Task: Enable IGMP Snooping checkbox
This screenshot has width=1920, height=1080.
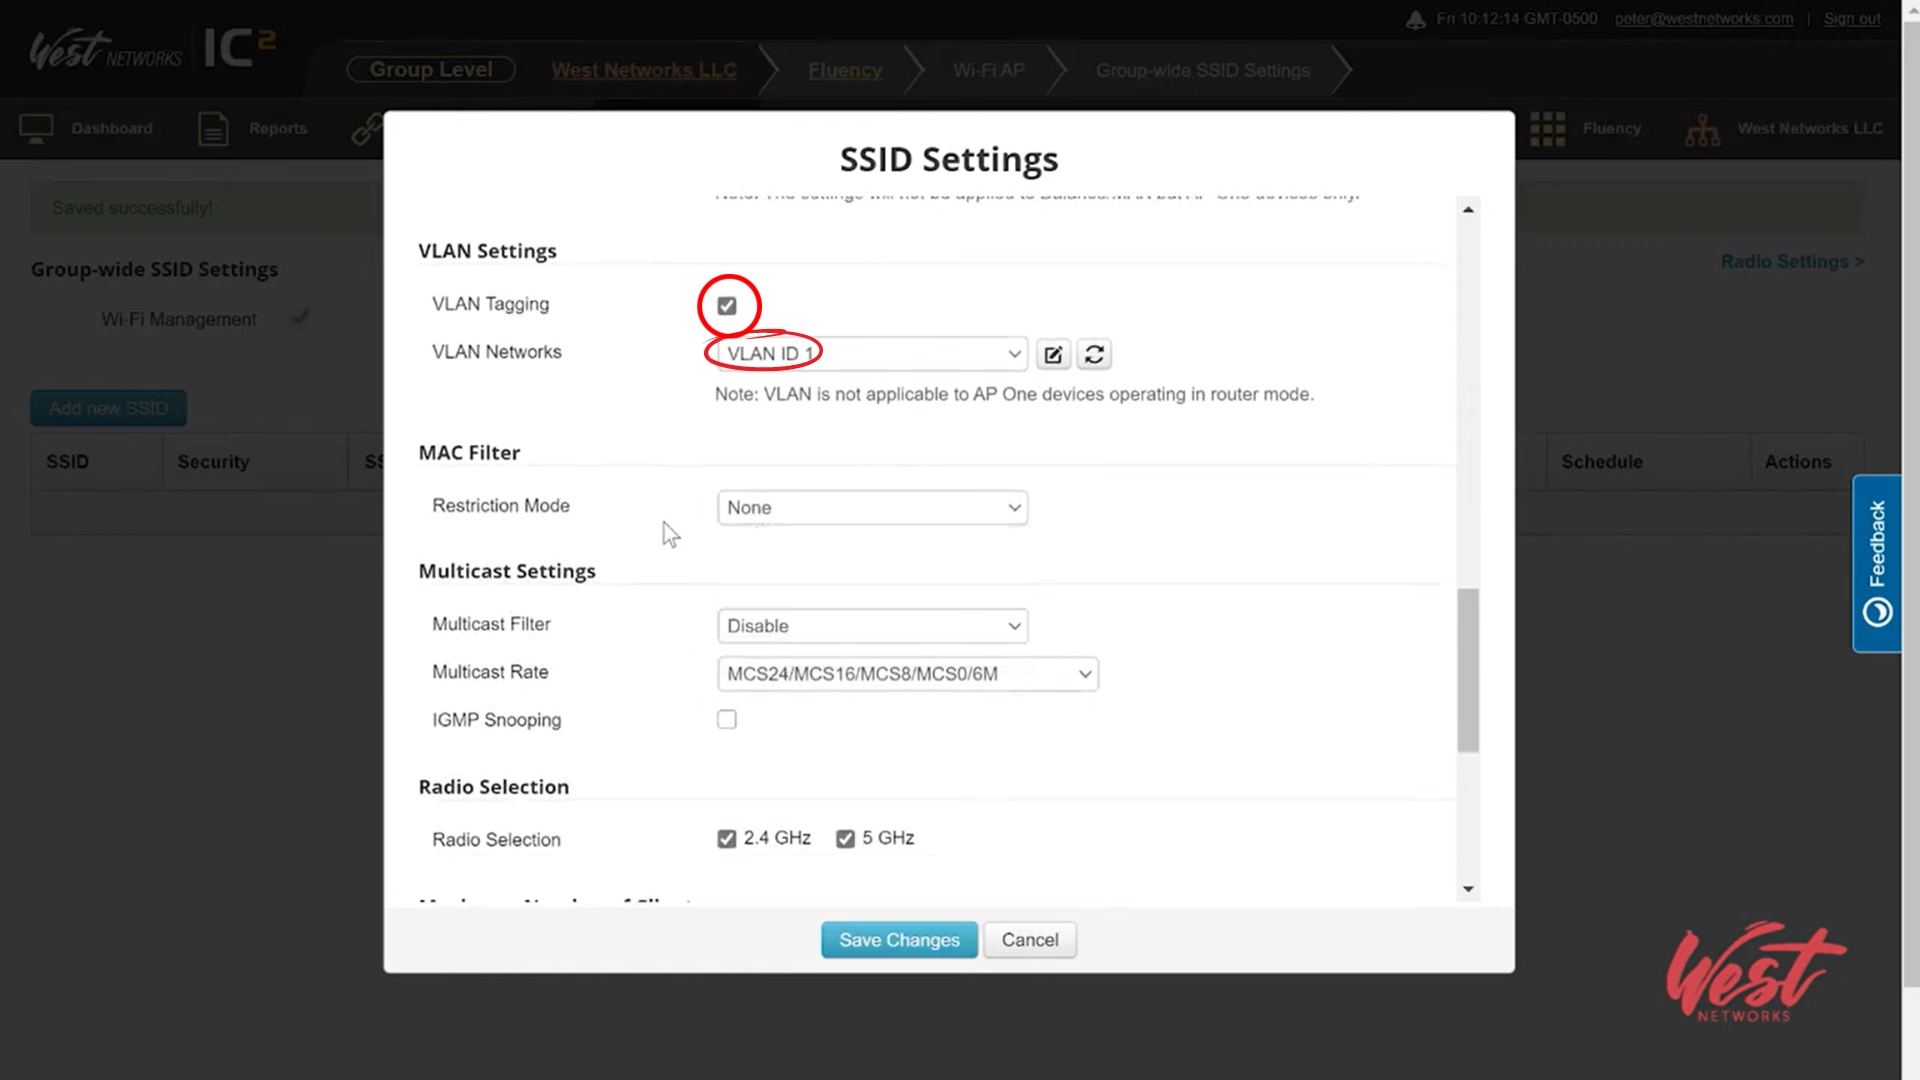Action: tap(727, 720)
